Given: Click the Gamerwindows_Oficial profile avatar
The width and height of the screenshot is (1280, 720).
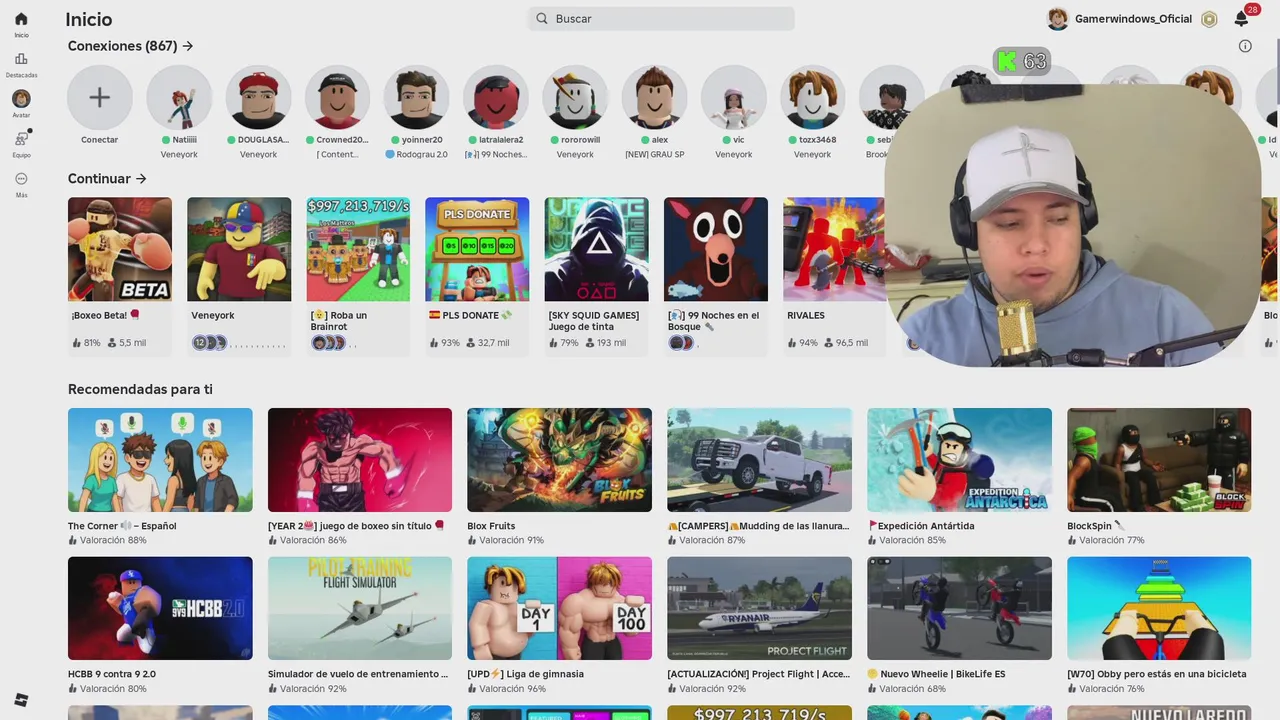Looking at the screenshot, I should point(1057,19).
